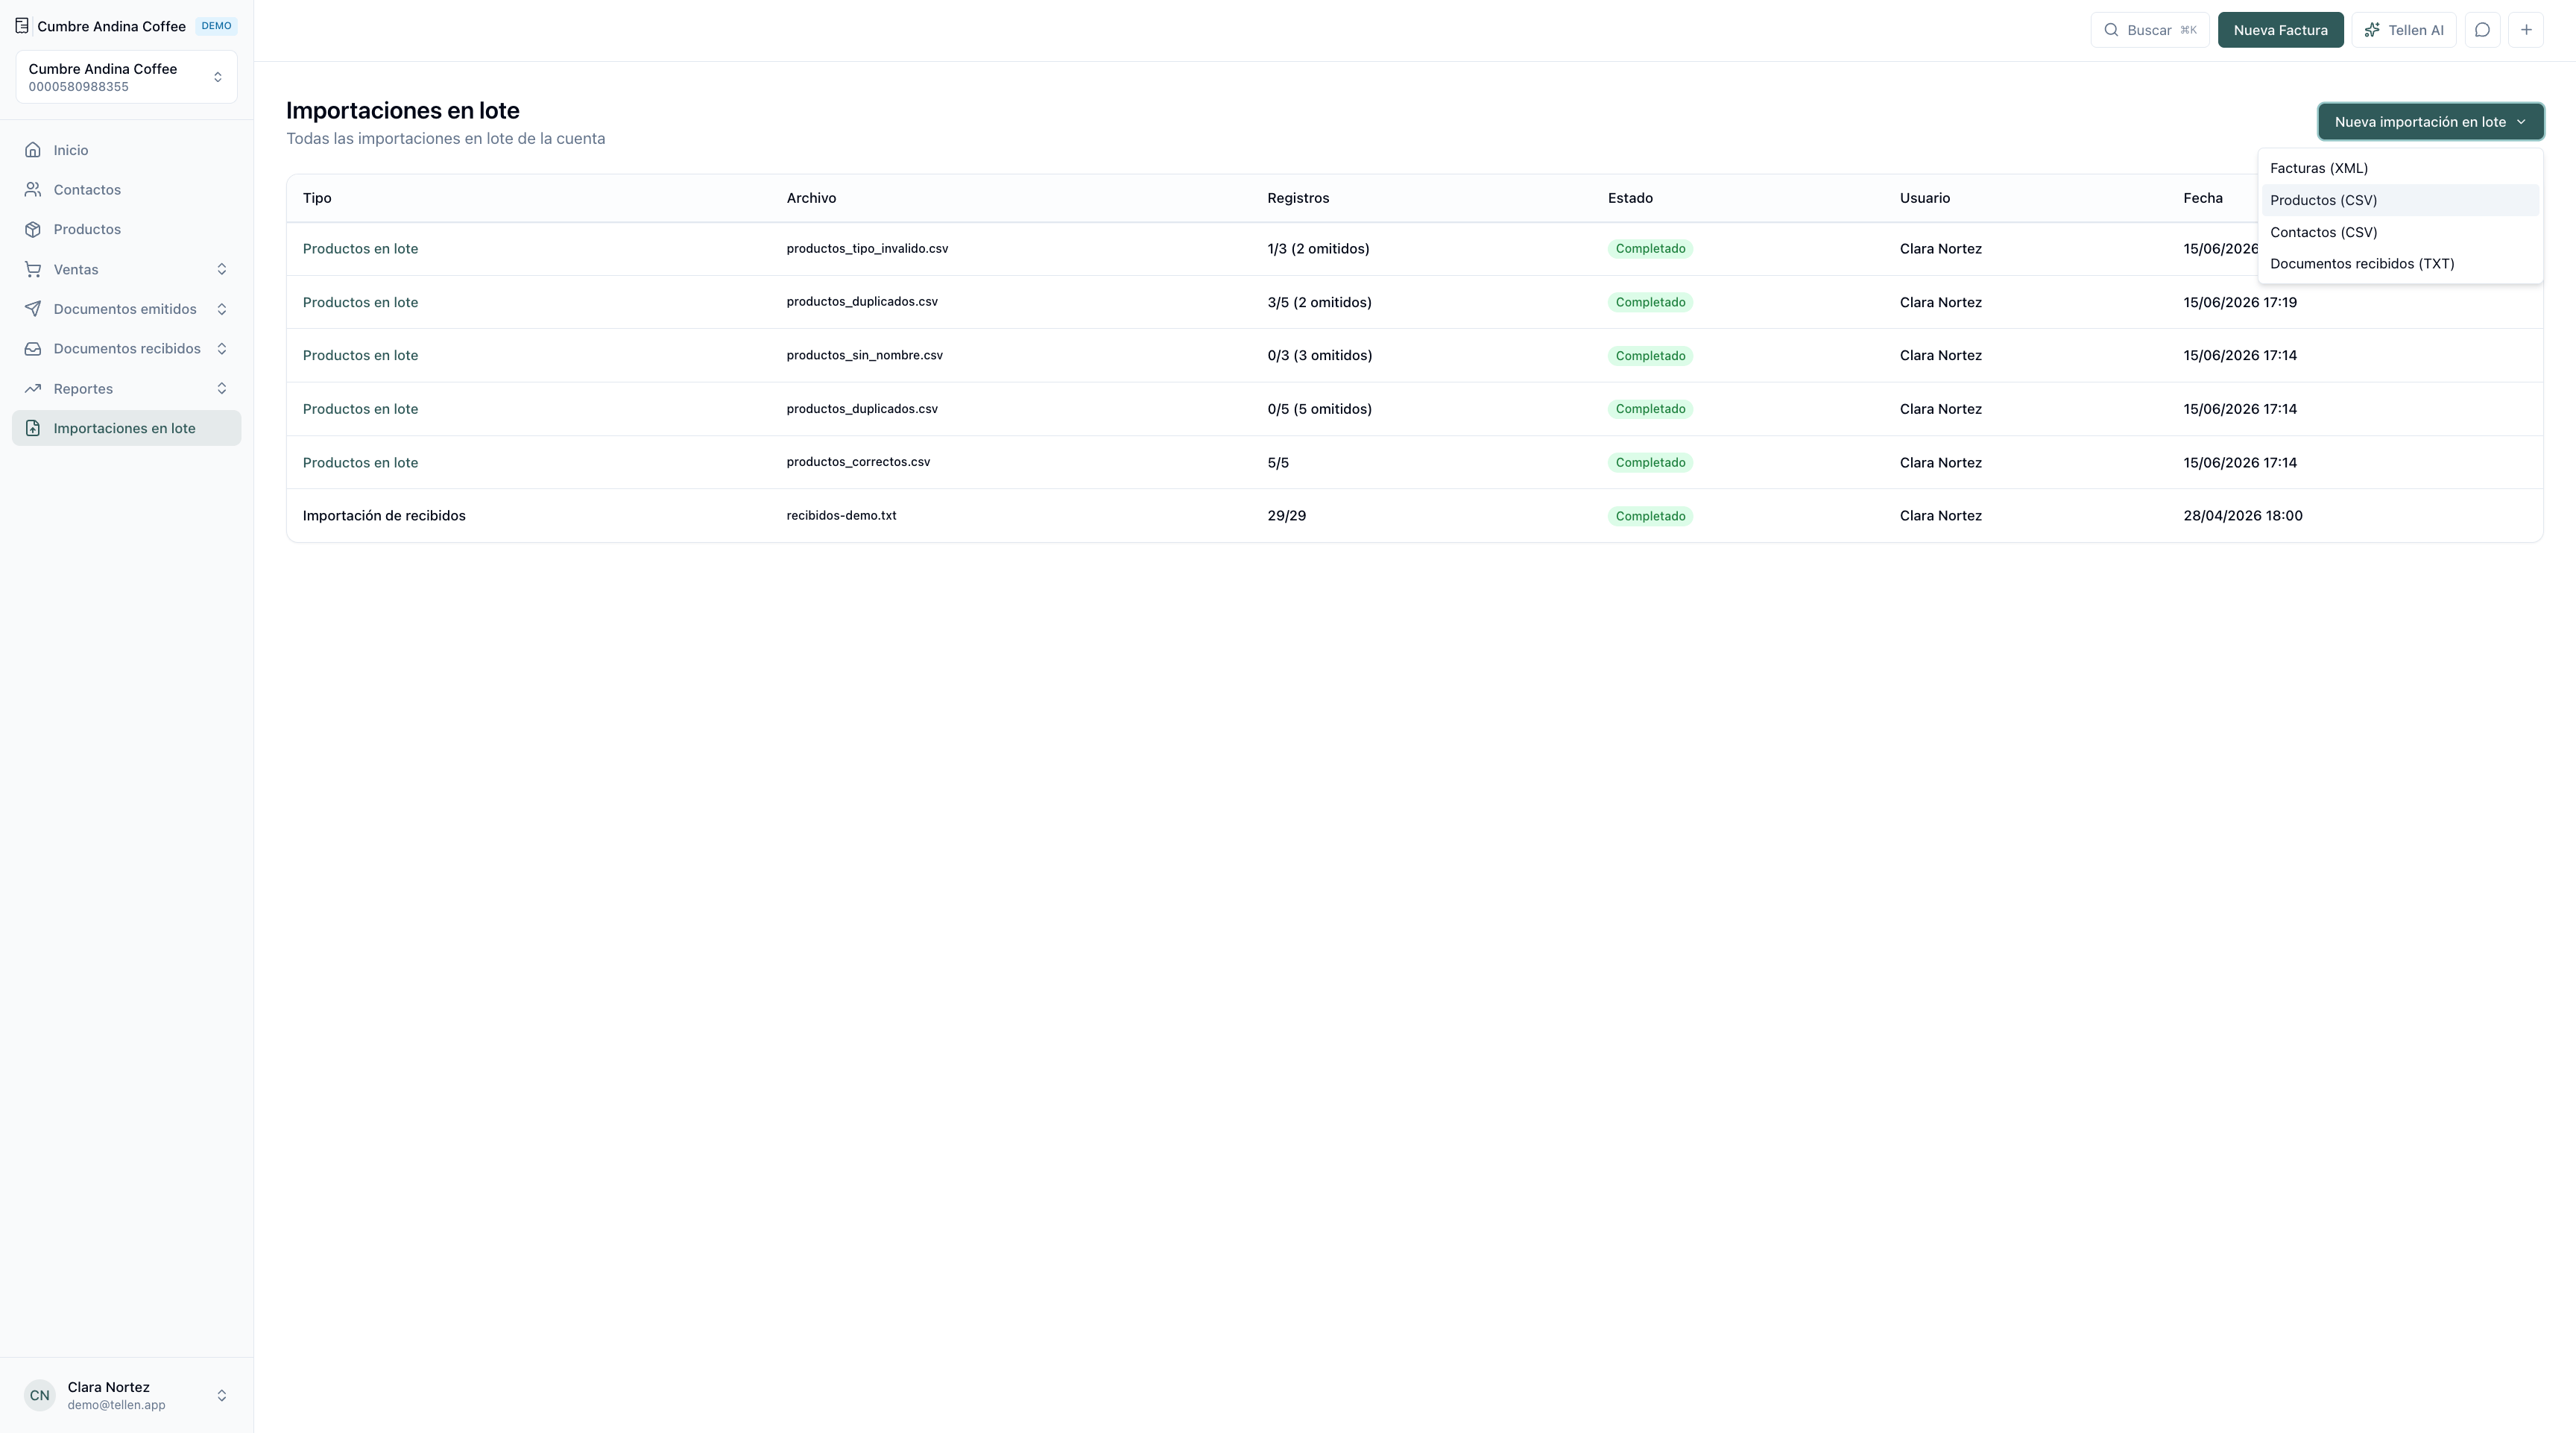The image size is (2576, 1433).
Task: Click the 29/29 records cell
Action: [1286, 516]
